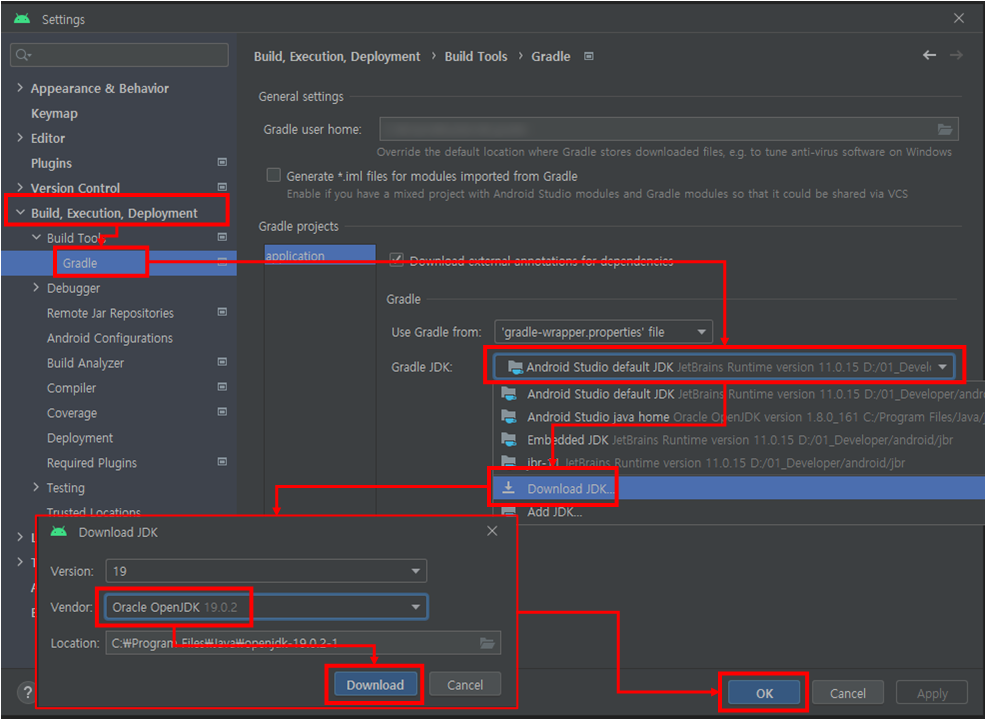The image size is (986, 720).
Task: Click OK in Settings dialog
Action: pos(764,693)
